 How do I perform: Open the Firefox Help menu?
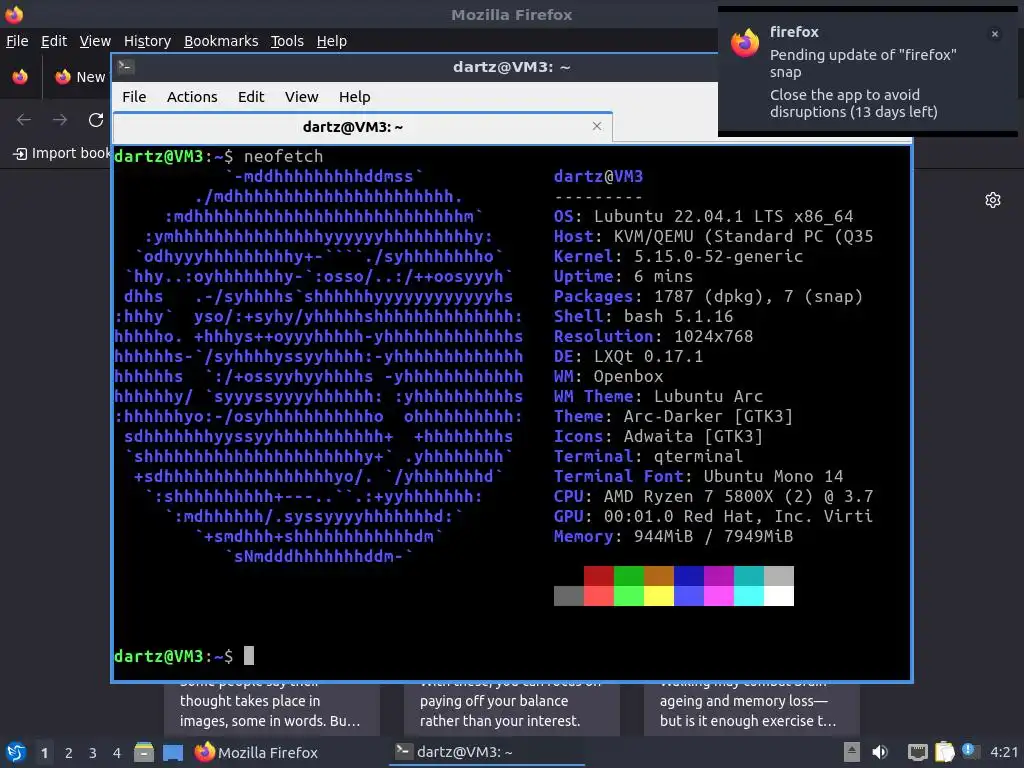(x=332, y=41)
